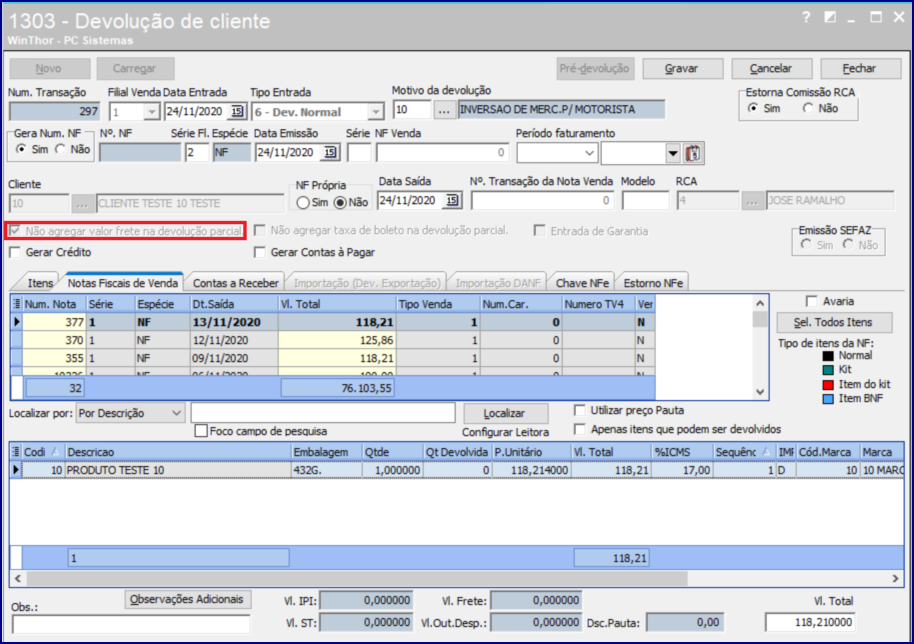914x644 pixels.
Task: Open calendar picker for Data Emissão
Action: click(330, 153)
